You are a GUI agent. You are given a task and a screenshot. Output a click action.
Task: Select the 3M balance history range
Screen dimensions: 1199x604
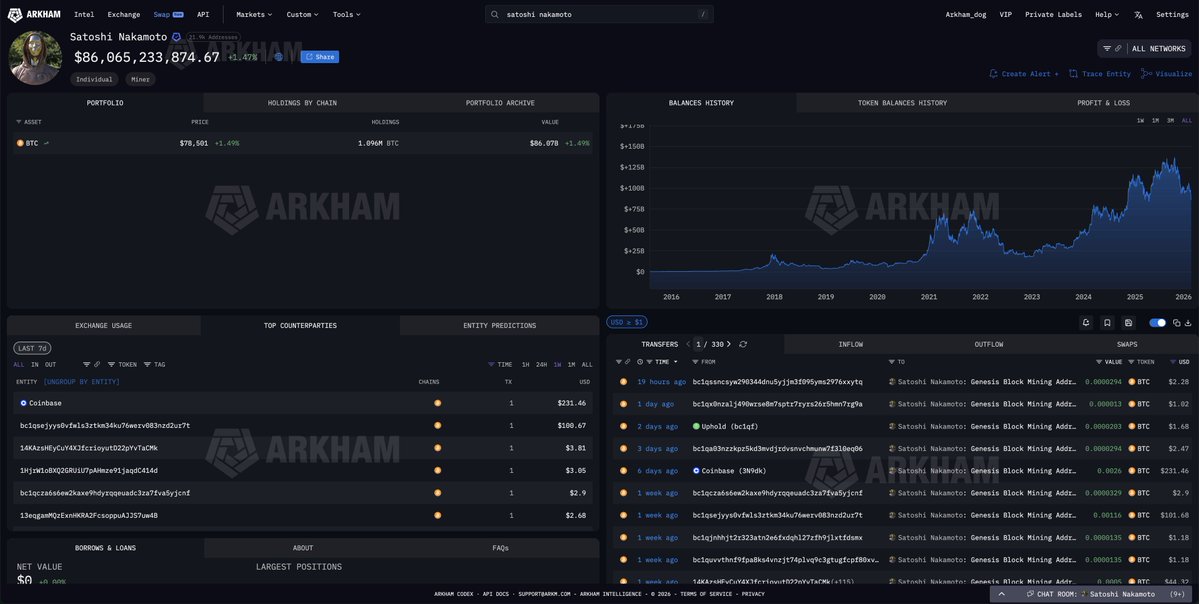coord(1170,120)
